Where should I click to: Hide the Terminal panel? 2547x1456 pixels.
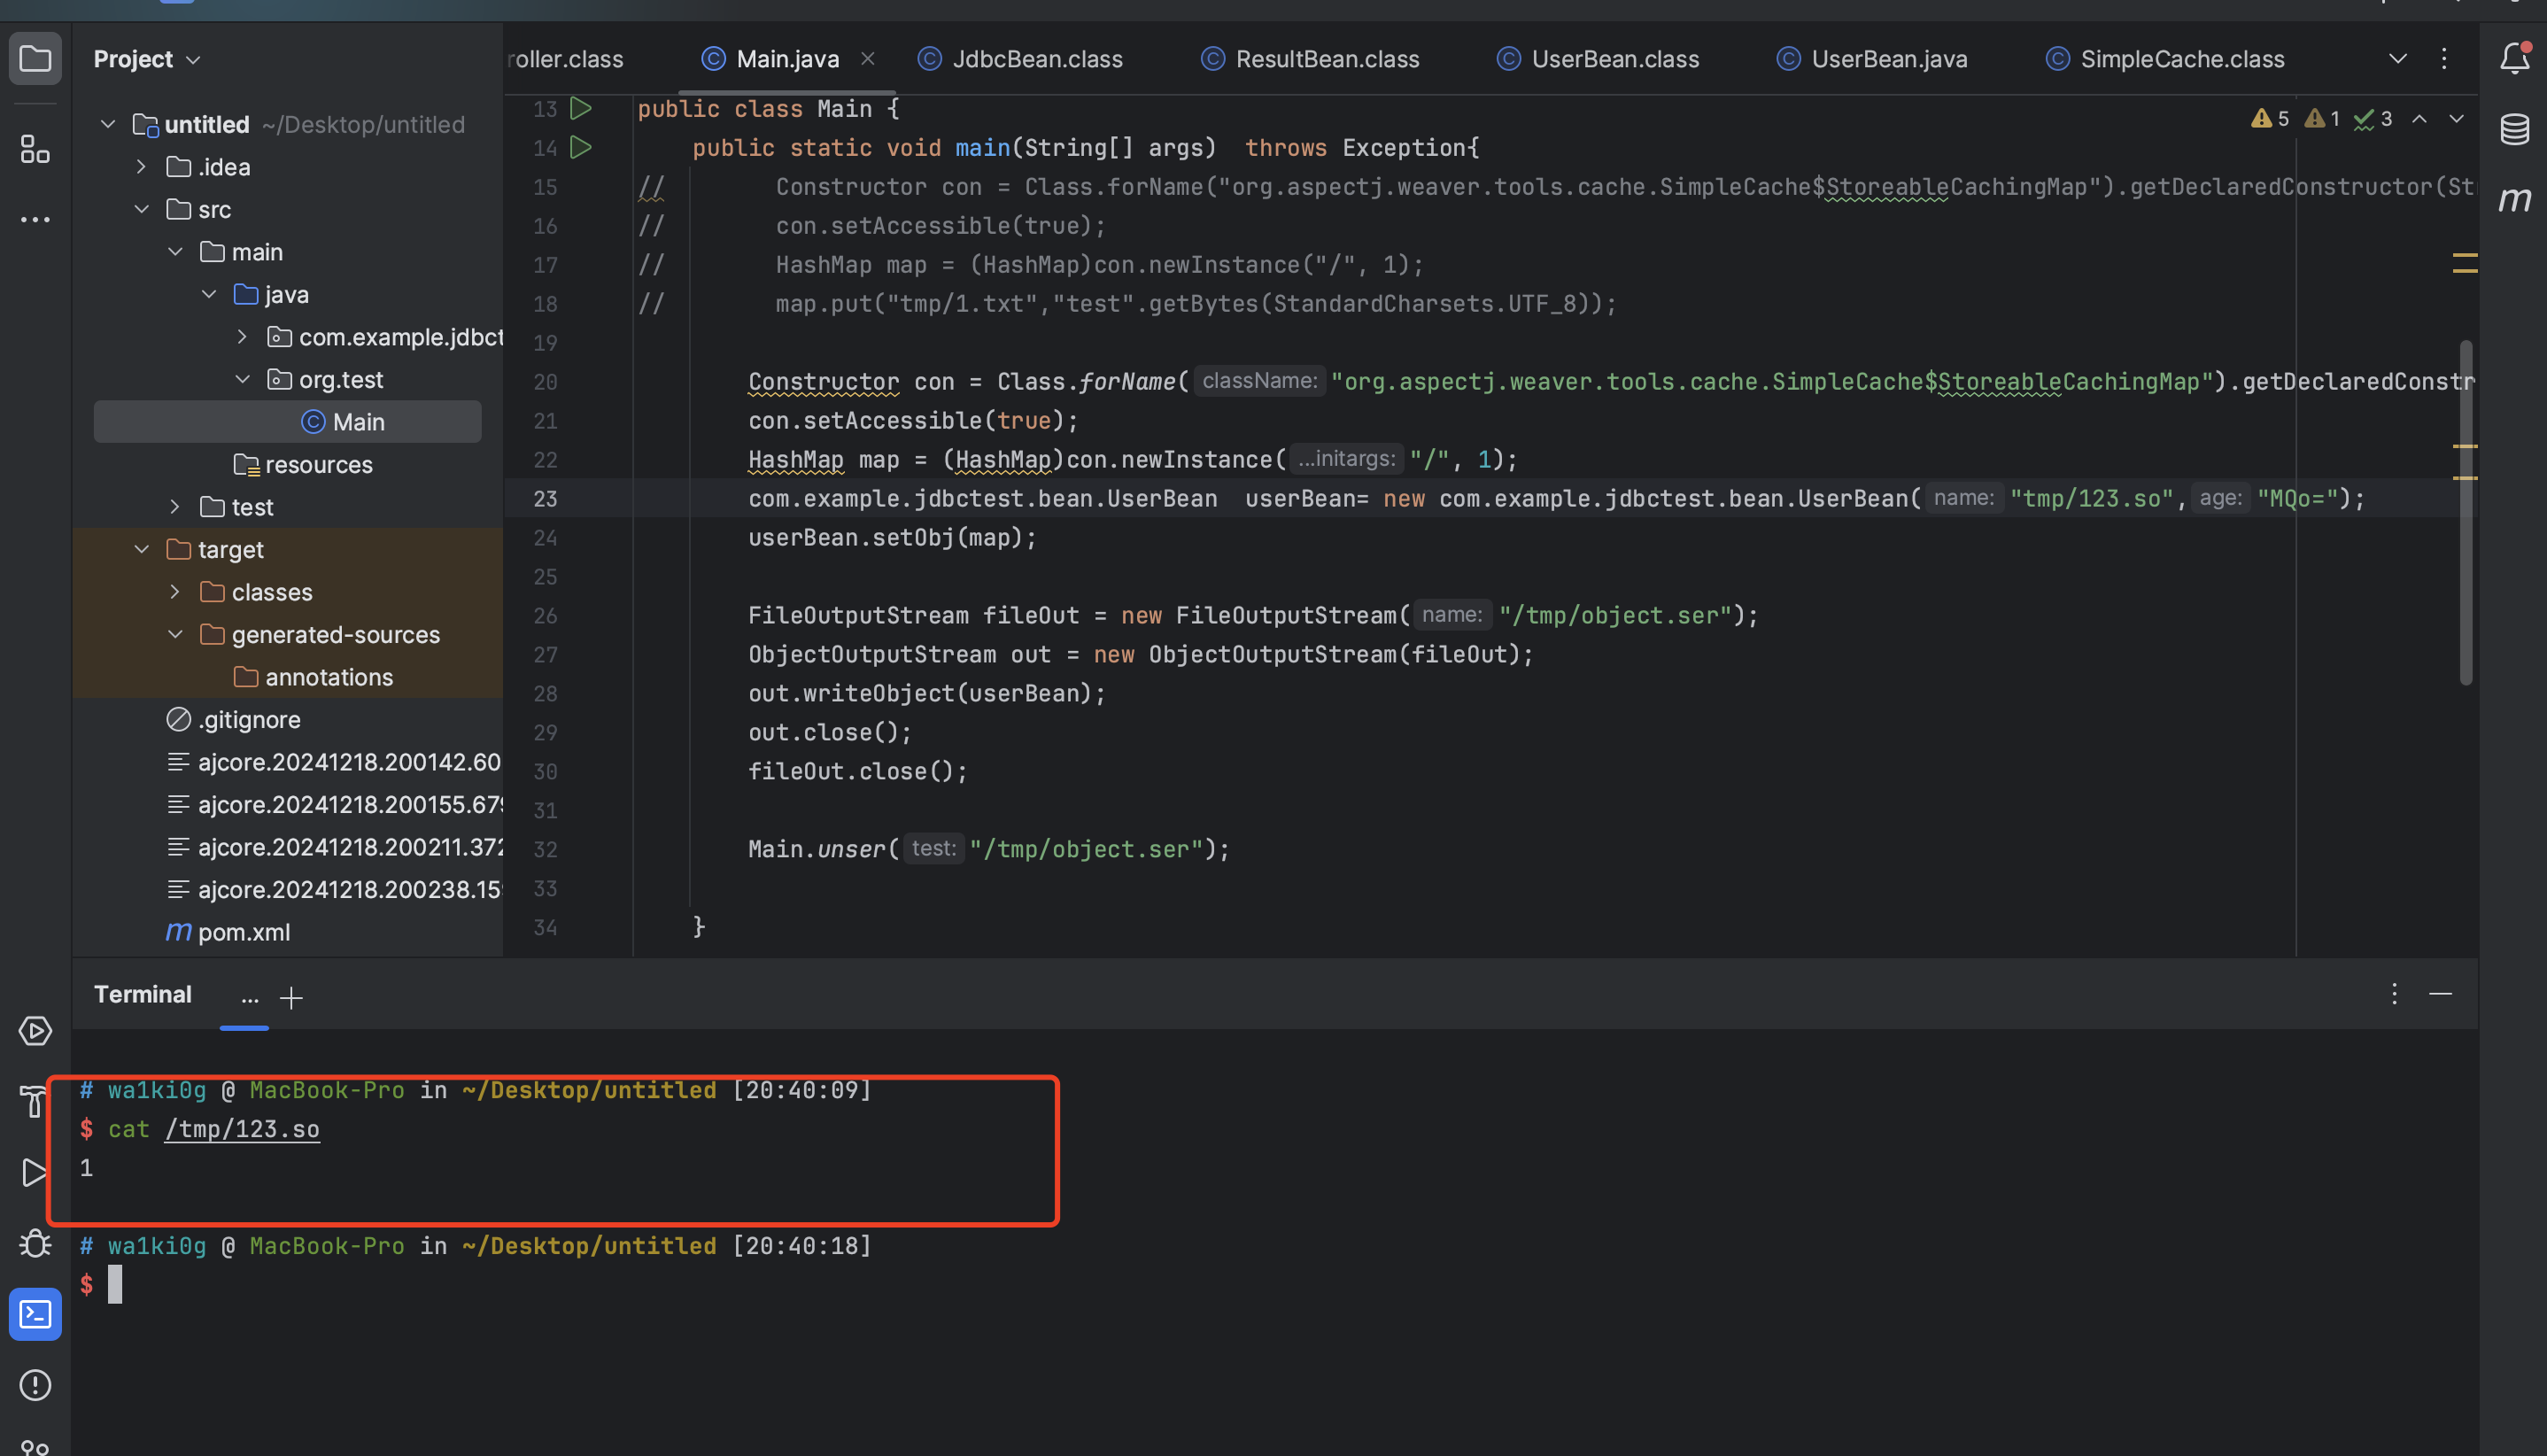pyautogui.click(x=2441, y=994)
